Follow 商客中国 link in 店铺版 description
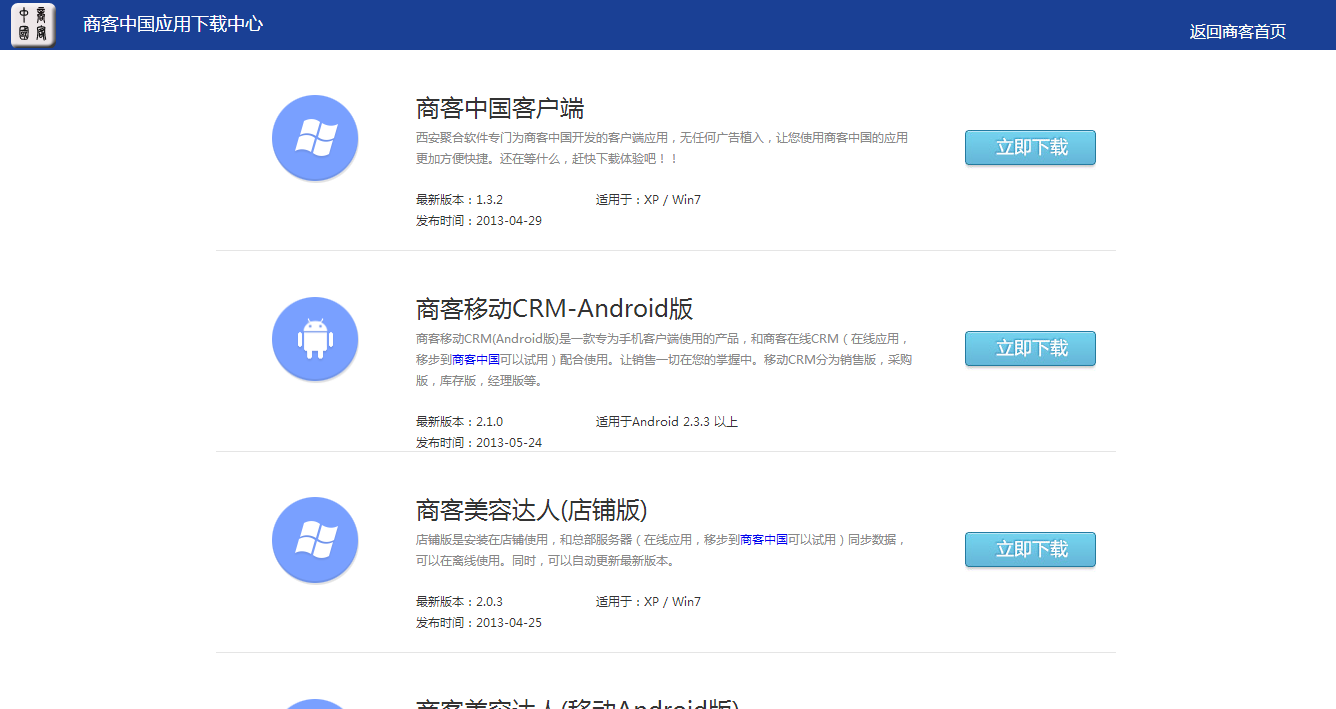The height and width of the screenshot is (709, 1336). click(764, 540)
